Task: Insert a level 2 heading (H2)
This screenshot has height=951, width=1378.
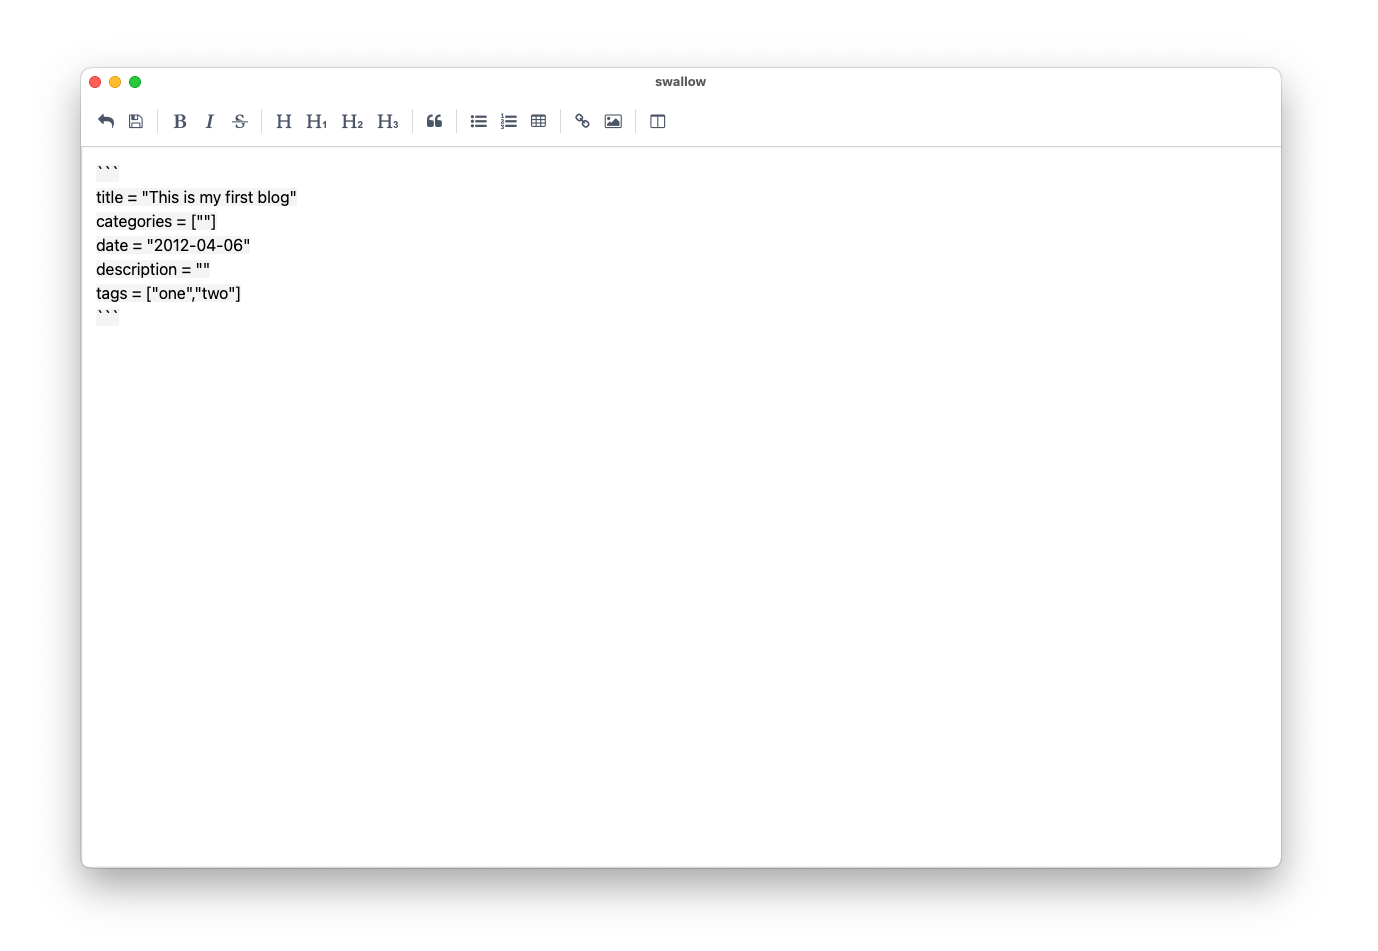Action: coord(352,121)
